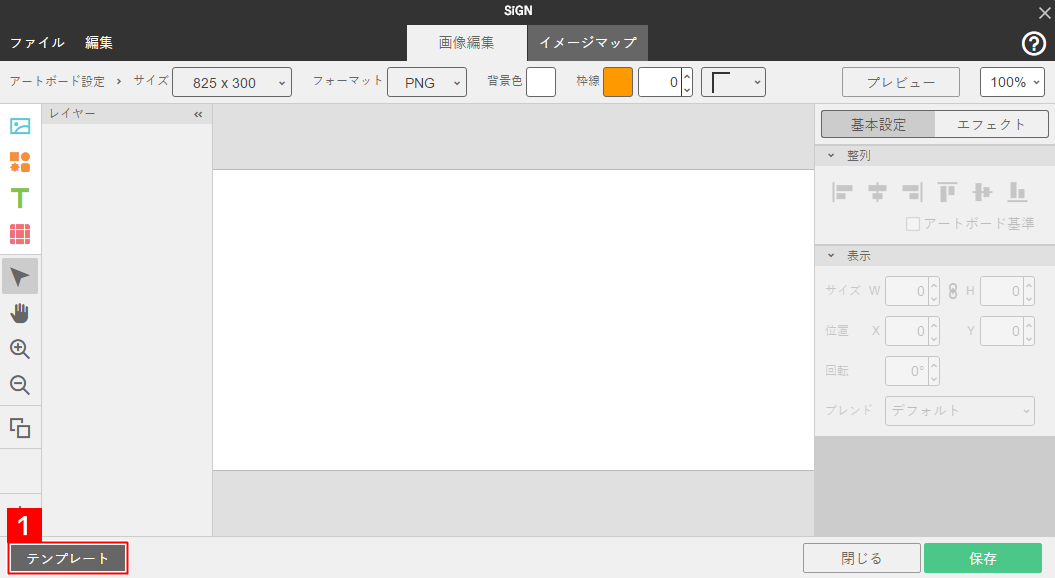
Task: Open the ファイル menu
Action: point(37,43)
